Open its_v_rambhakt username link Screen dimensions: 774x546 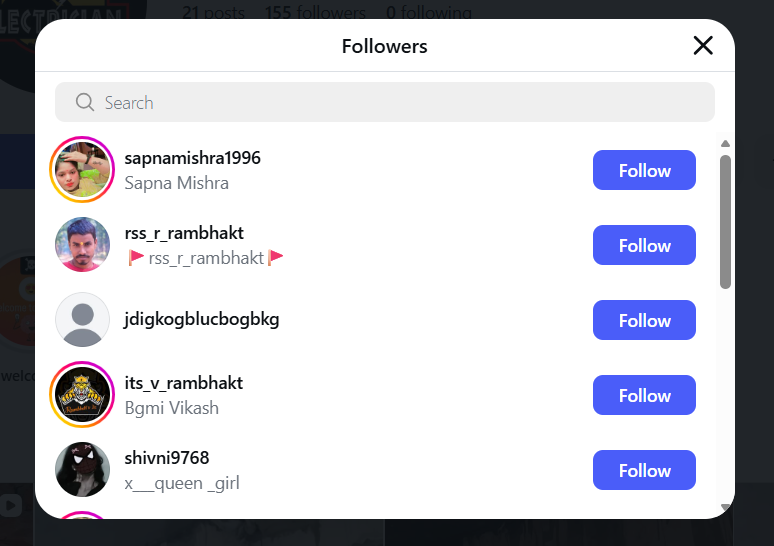[183, 383]
